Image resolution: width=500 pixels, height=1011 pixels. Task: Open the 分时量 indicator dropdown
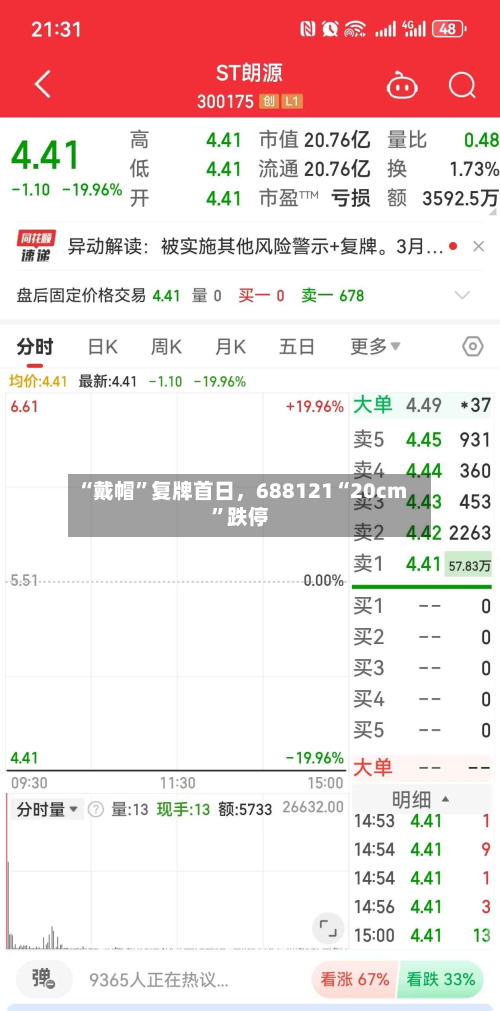47,809
